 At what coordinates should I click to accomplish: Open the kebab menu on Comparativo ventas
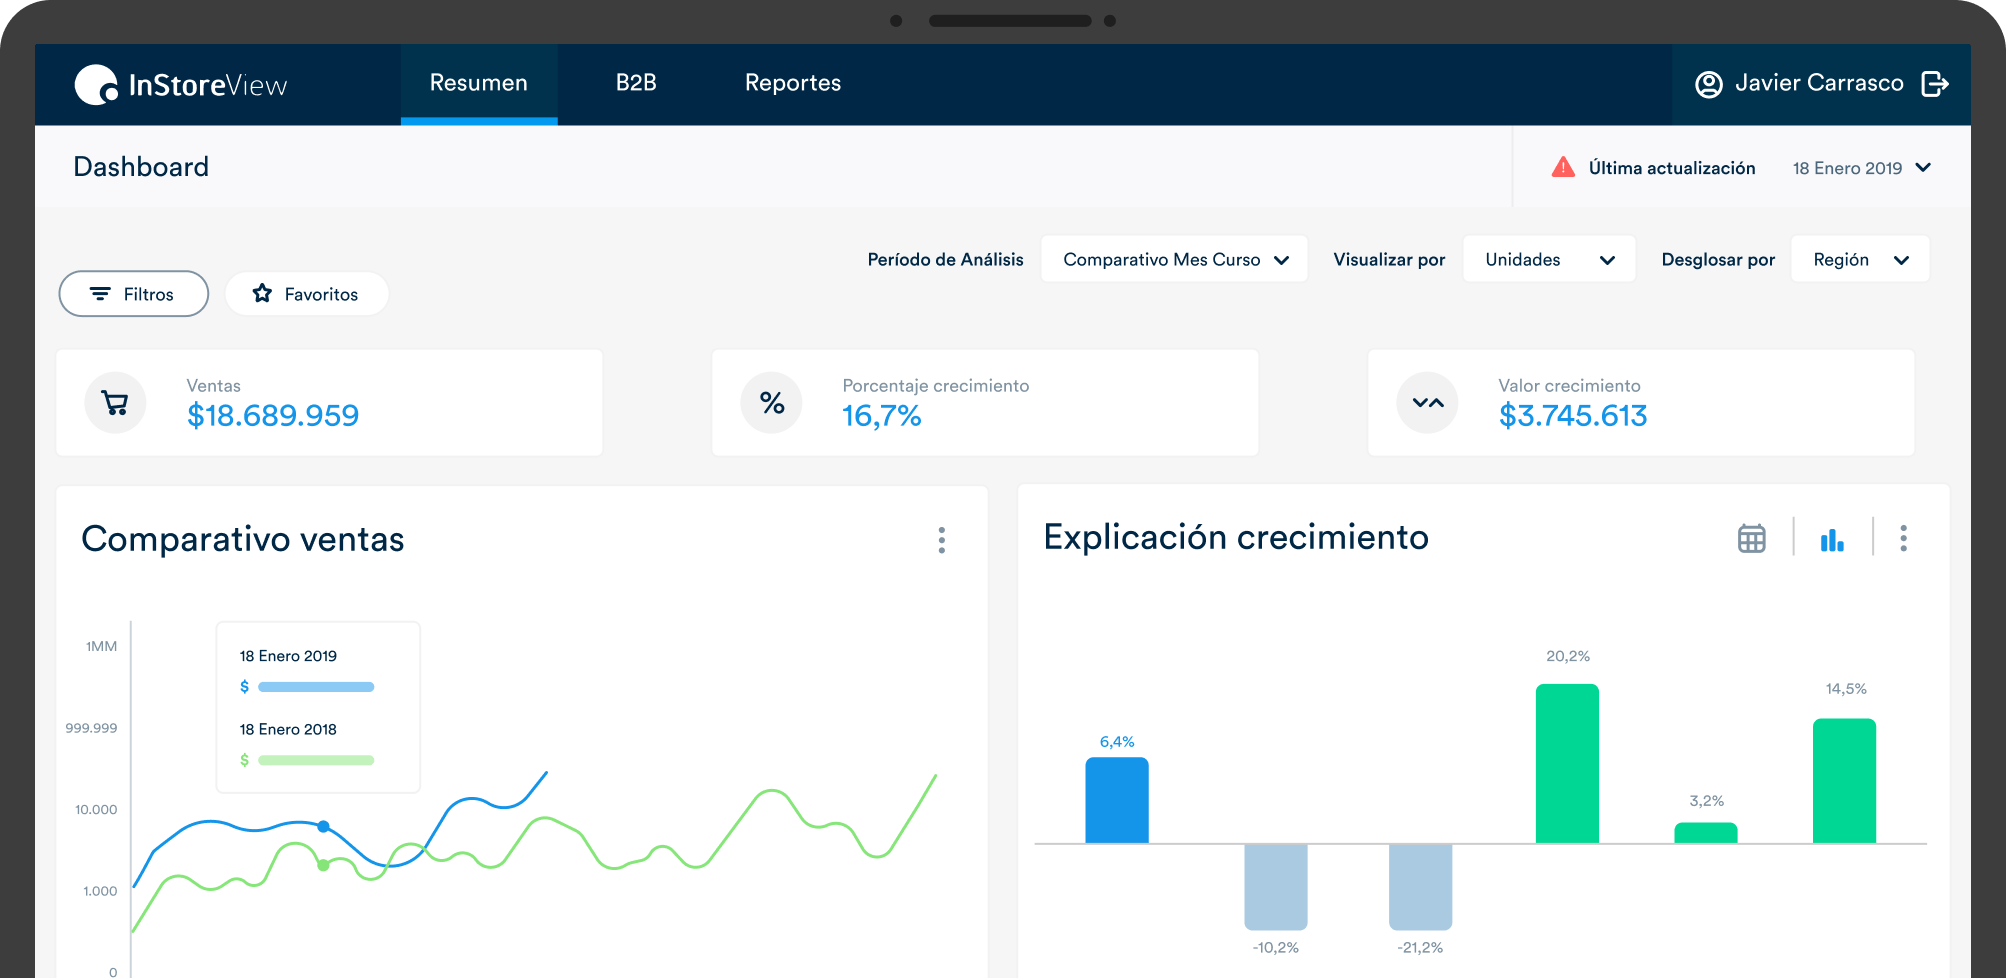(941, 540)
